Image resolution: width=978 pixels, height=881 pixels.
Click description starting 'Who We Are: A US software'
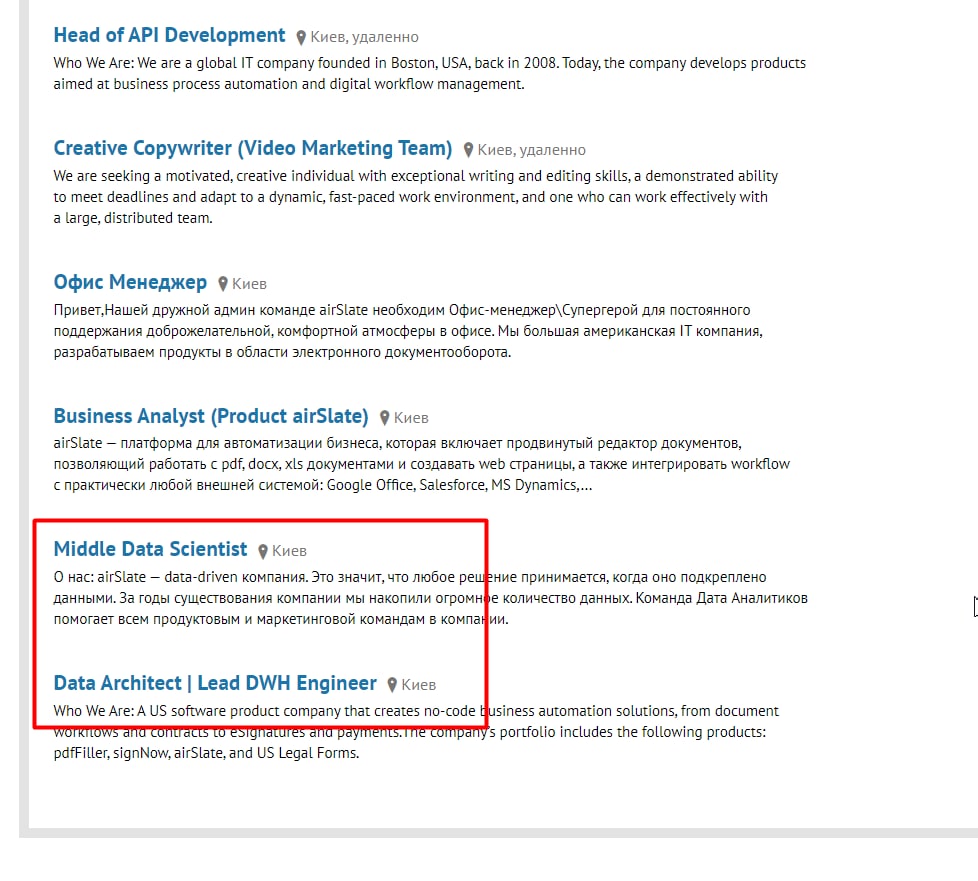[x=416, y=732]
